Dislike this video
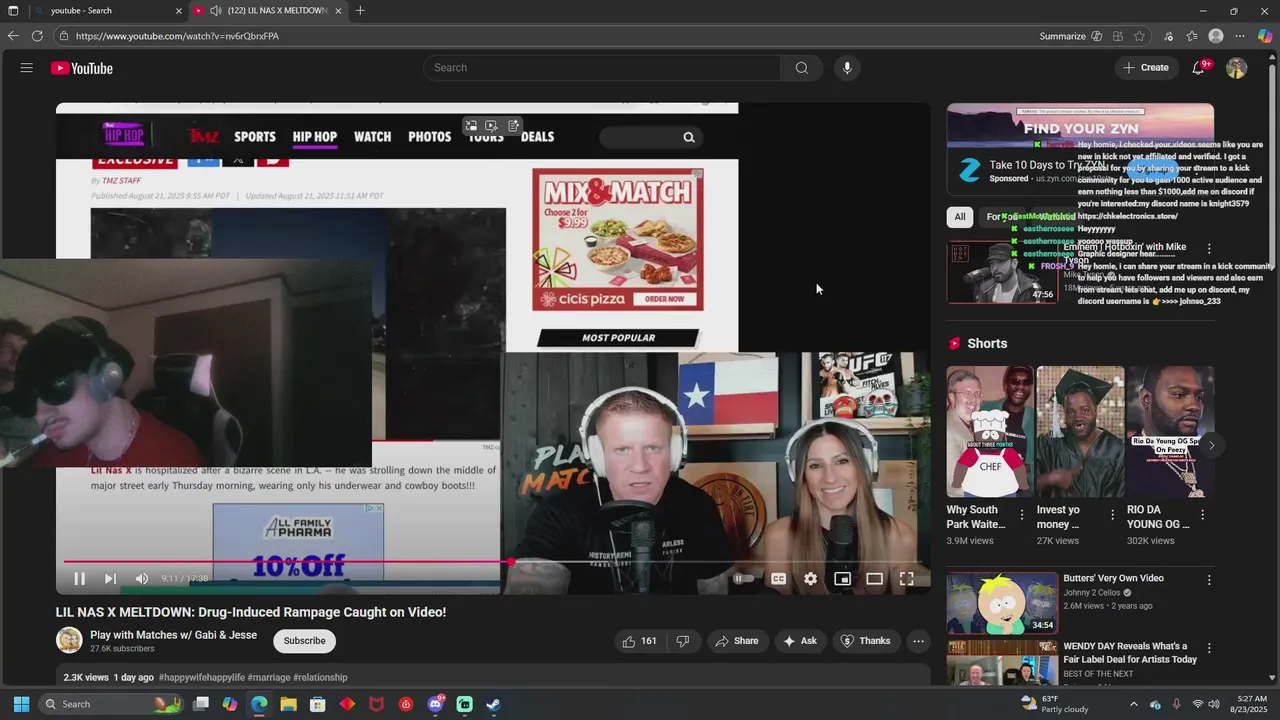 click(683, 641)
